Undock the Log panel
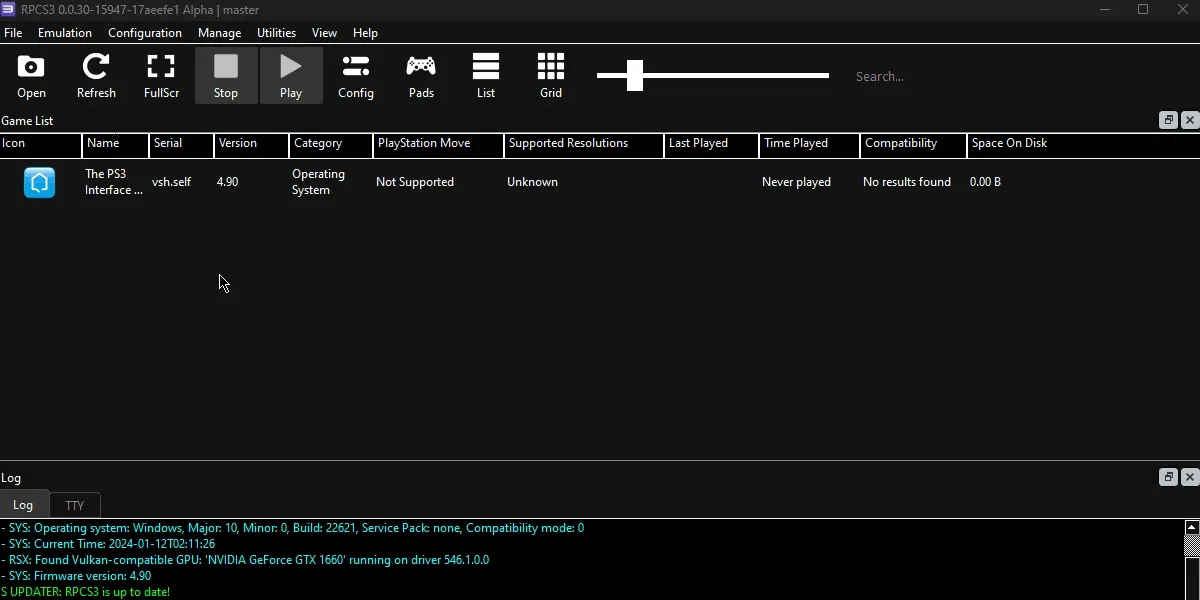 tap(1168, 477)
